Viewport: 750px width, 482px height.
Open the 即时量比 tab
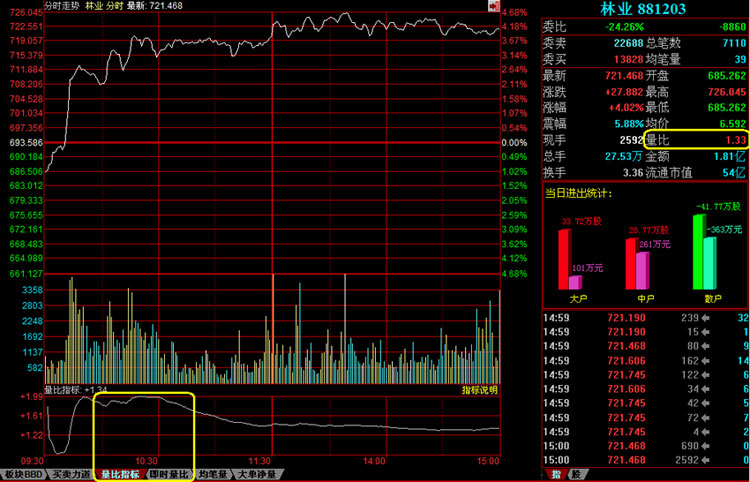168,474
